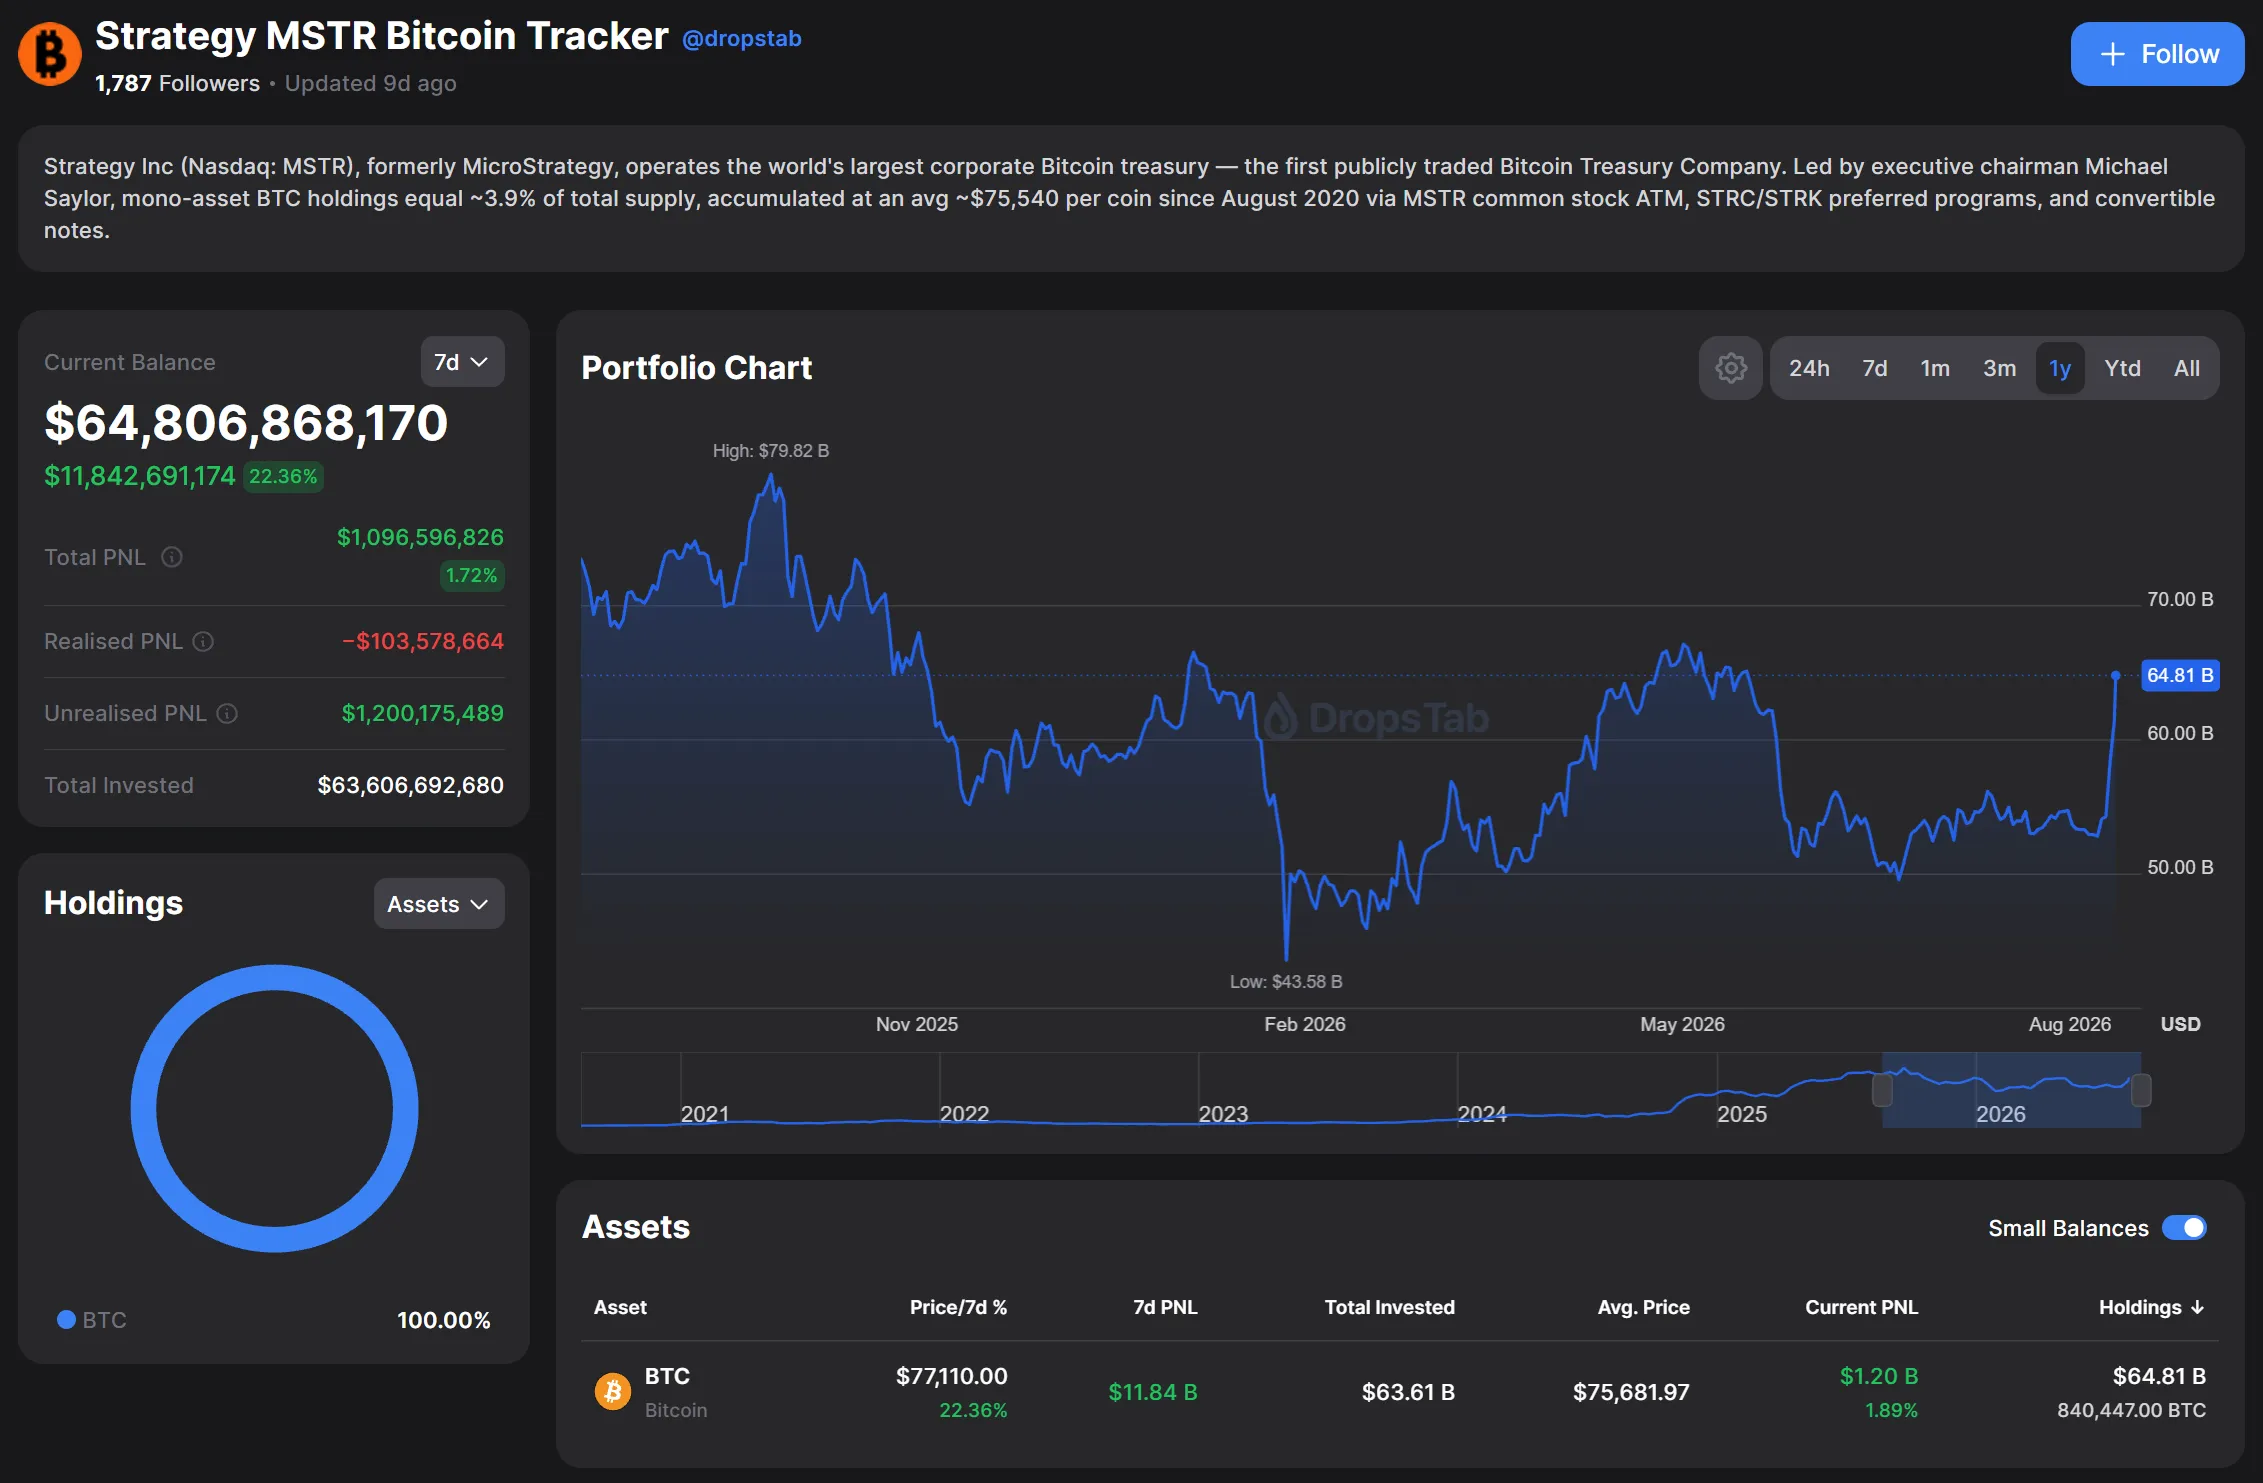The image size is (2263, 1483).
Task: Click the Realised PNL info icon
Action: click(x=203, y=641)
